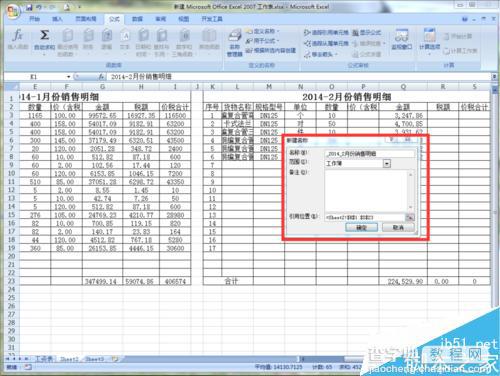Click the Calculate Now button in ribbon
The image size is (500, 376).
(458, 36)
